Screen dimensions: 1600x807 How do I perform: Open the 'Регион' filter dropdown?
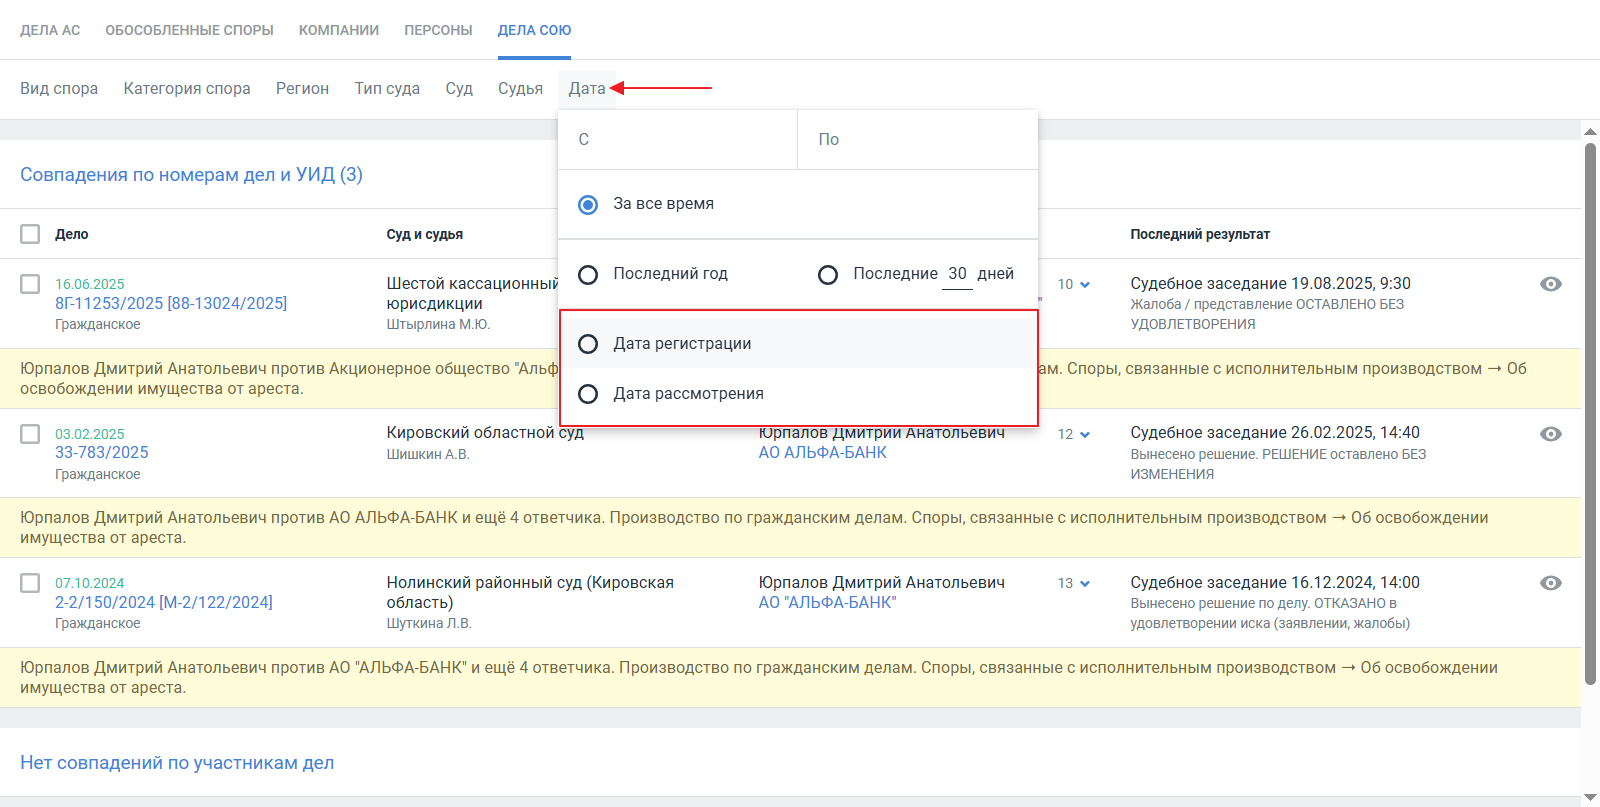click(x=302, y=89)
